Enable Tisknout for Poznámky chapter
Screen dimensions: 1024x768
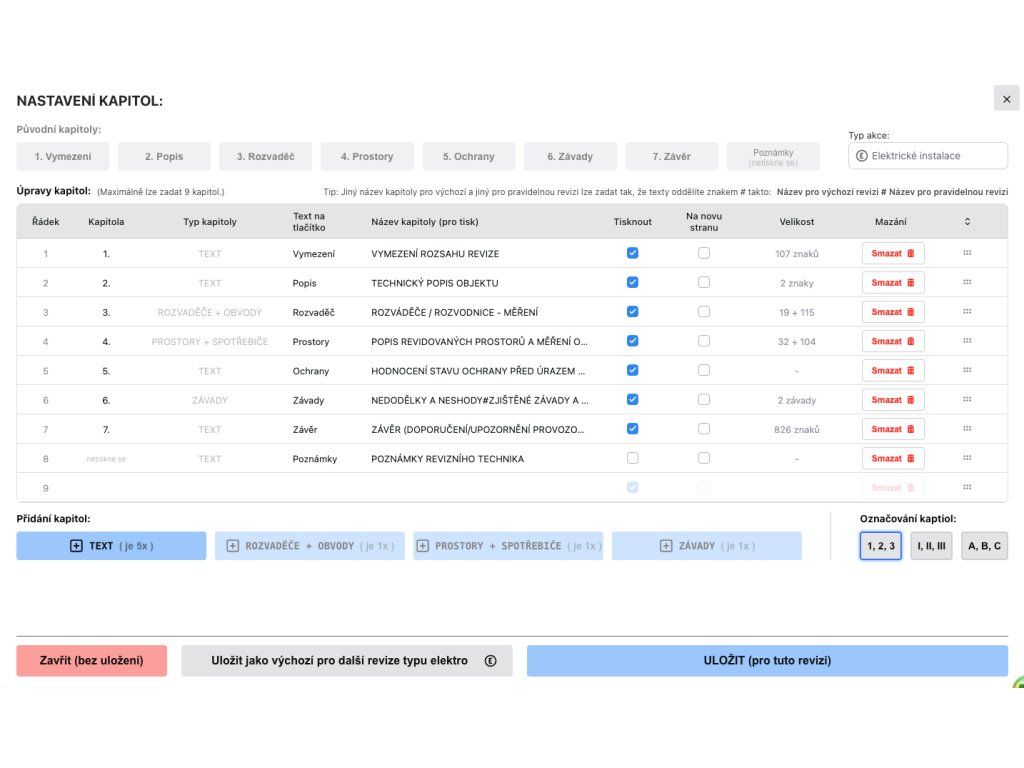tap(632, 458)
